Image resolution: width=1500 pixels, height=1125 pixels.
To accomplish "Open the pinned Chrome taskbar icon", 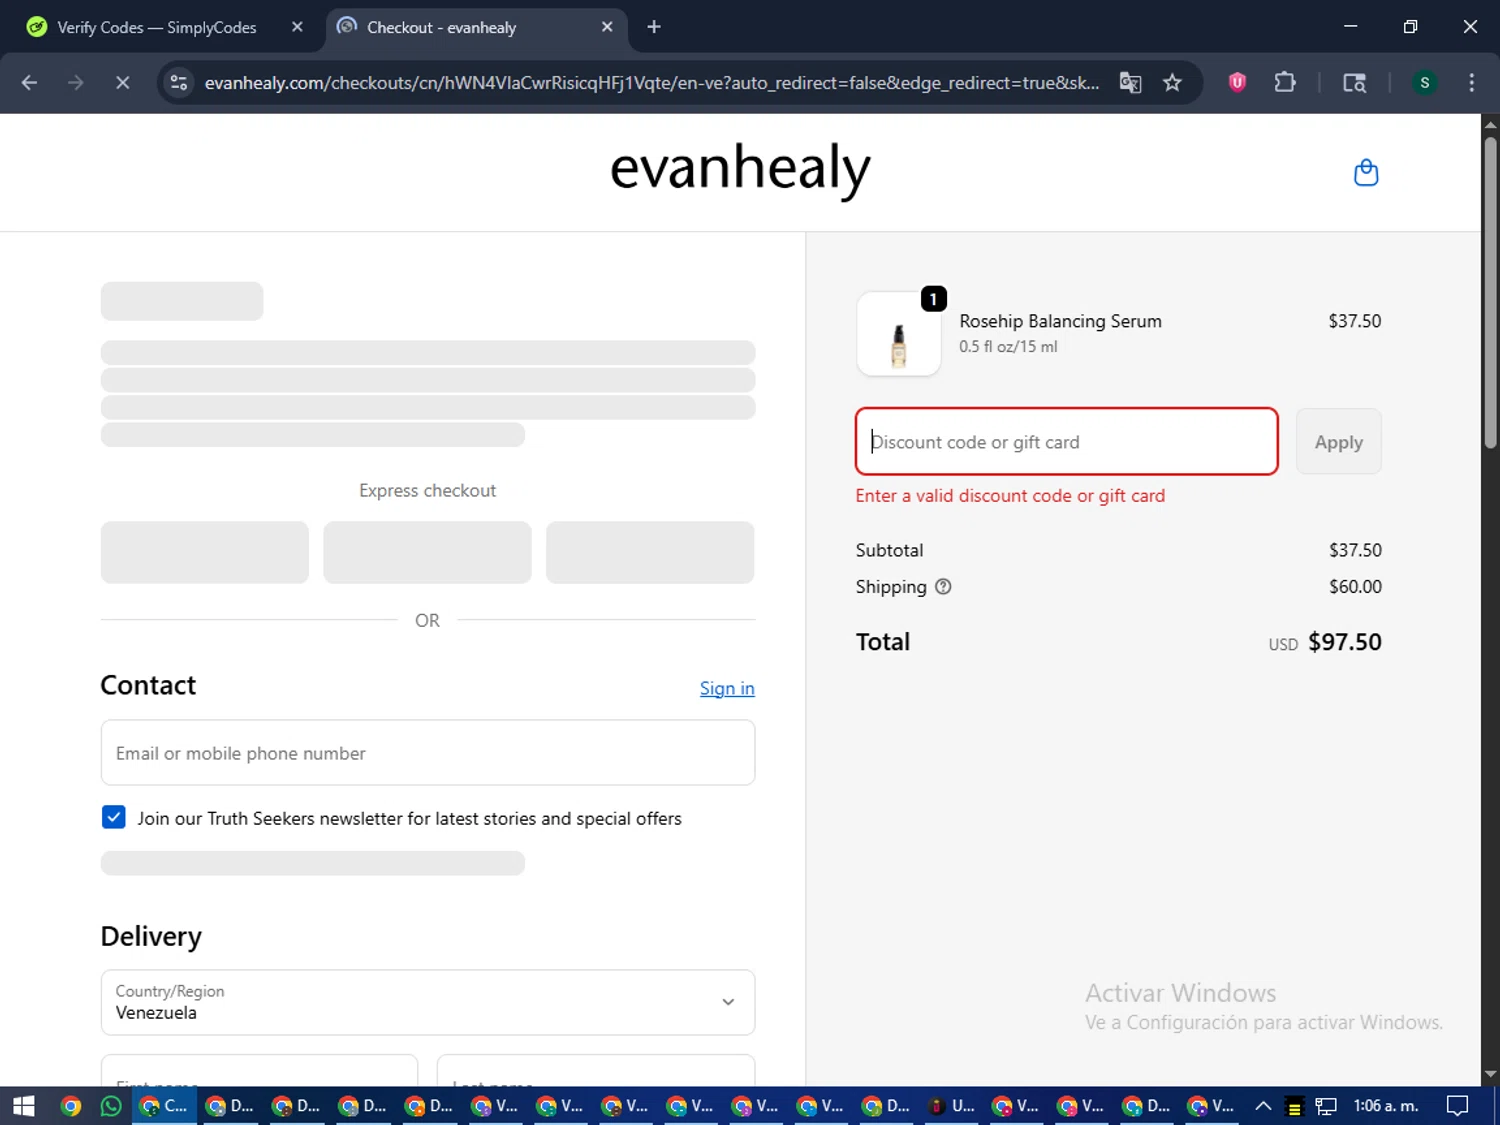I will pyautogui.click(x=70, y=1106).
